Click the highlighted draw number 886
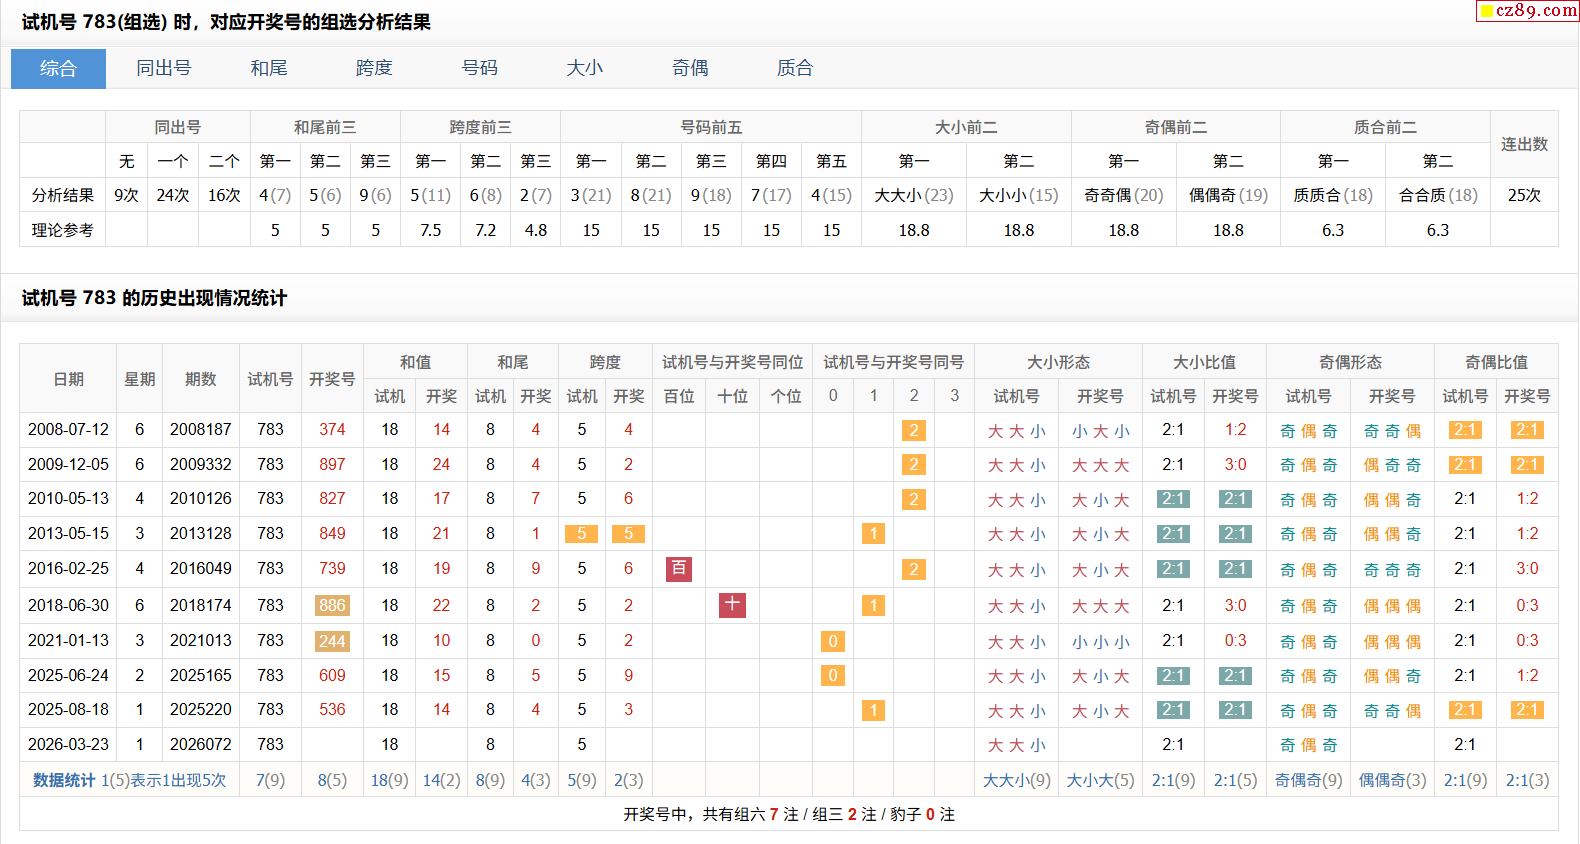 [x=332, y=605]
